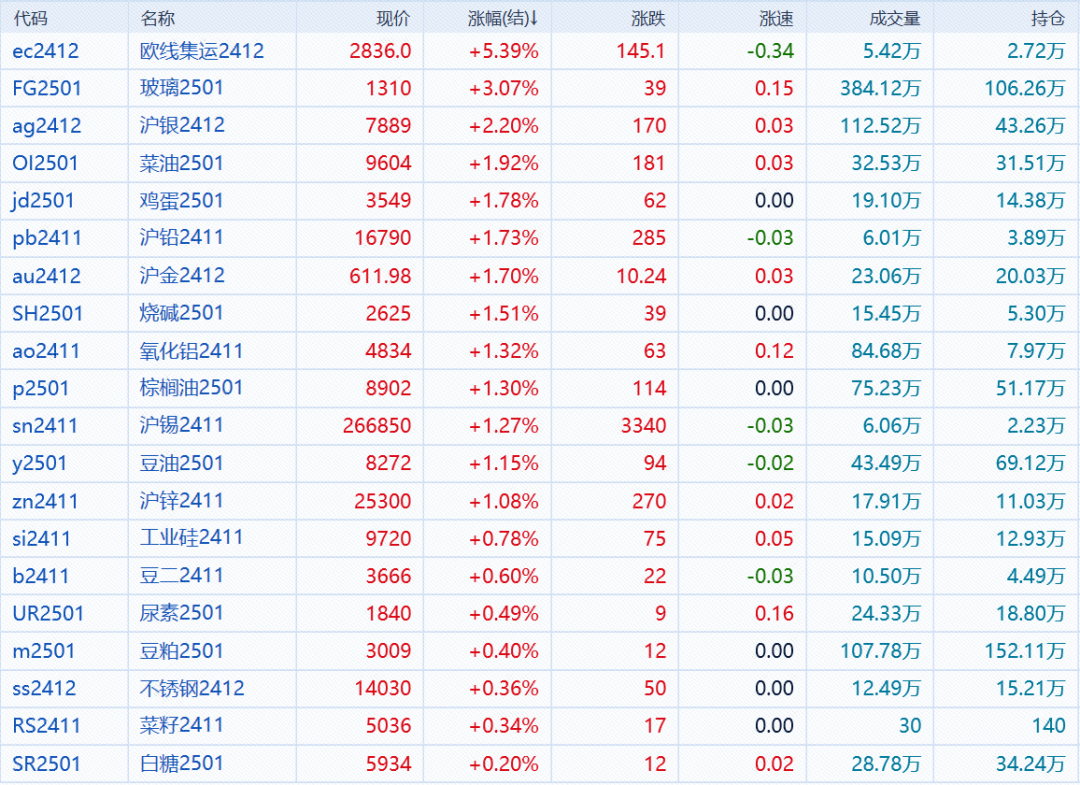Select the 豆油2501 name link
Viewport: 1080px width, 785px height.
pyautogui.click(x=182, y=463)
